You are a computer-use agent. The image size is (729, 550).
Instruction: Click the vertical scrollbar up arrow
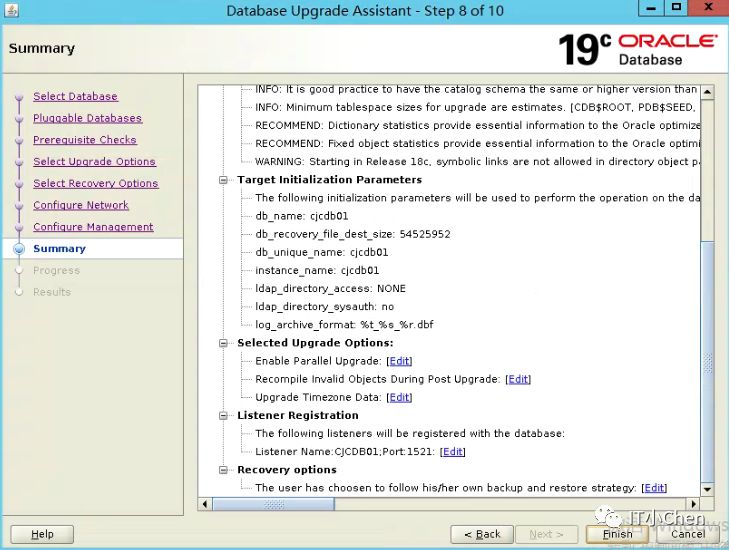tap(707, 92)
